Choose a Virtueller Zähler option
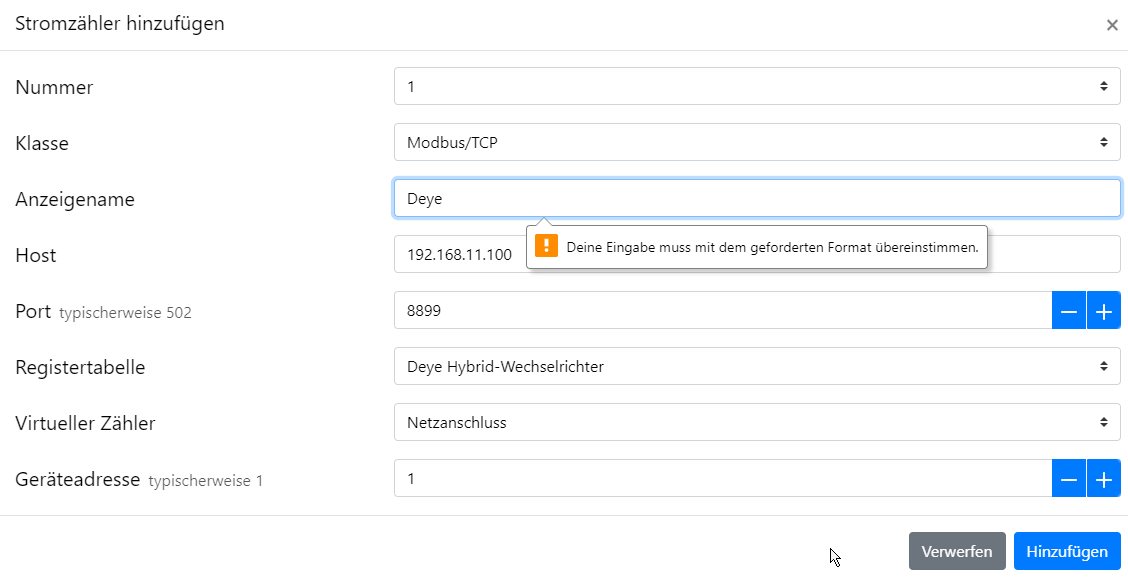The image size is (1128, 580). click(x=757, y=422)
